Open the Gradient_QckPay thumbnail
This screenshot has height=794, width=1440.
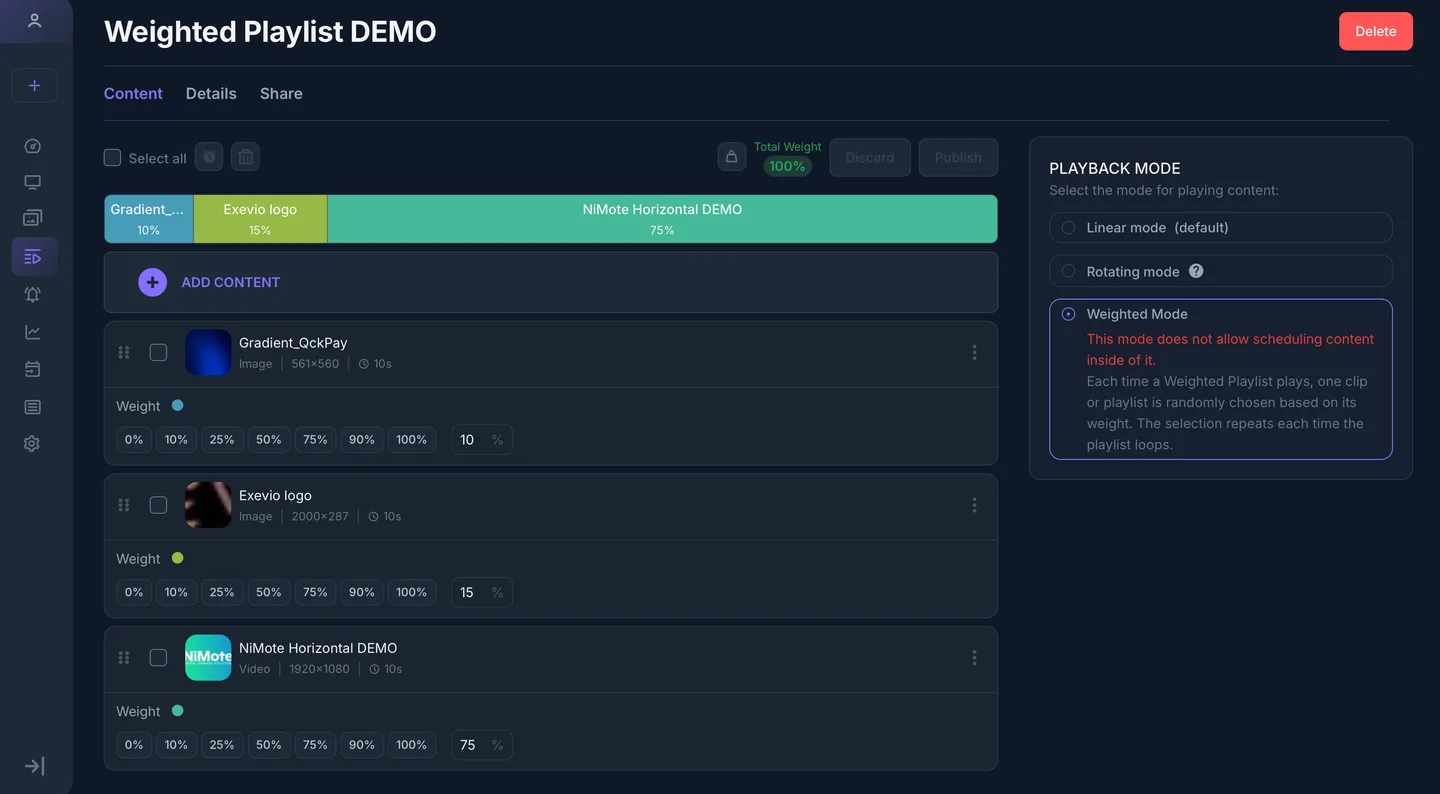[208, 352]
